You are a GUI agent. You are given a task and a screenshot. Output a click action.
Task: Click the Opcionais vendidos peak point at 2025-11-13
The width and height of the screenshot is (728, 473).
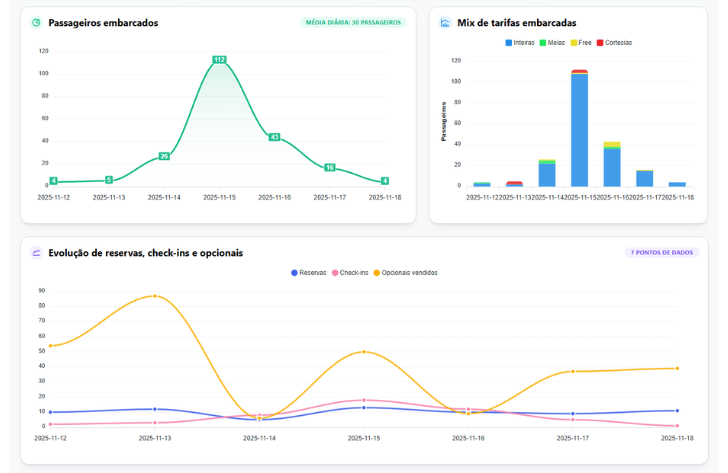tap(154, 296)
